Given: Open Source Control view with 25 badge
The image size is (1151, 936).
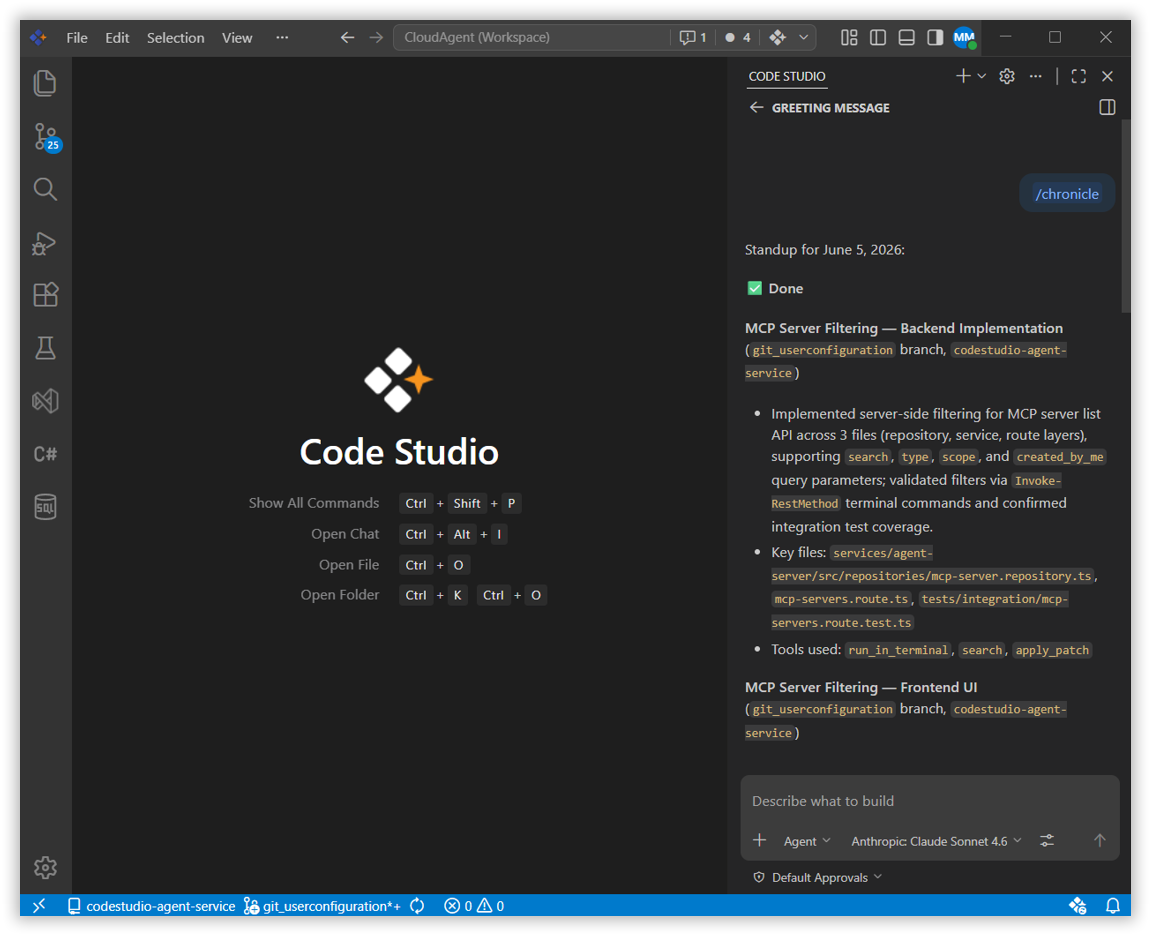Looking at the screenshot, I should (x=46, y=137).
